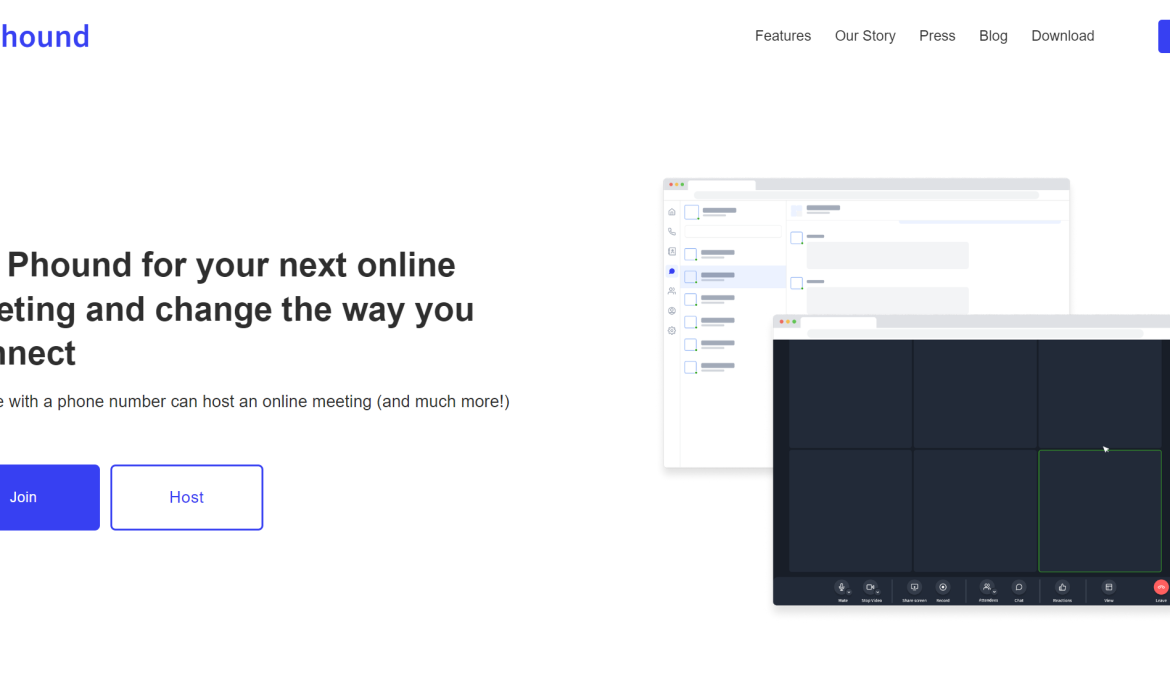Open the Features nav item

click(x=782, y=36)
